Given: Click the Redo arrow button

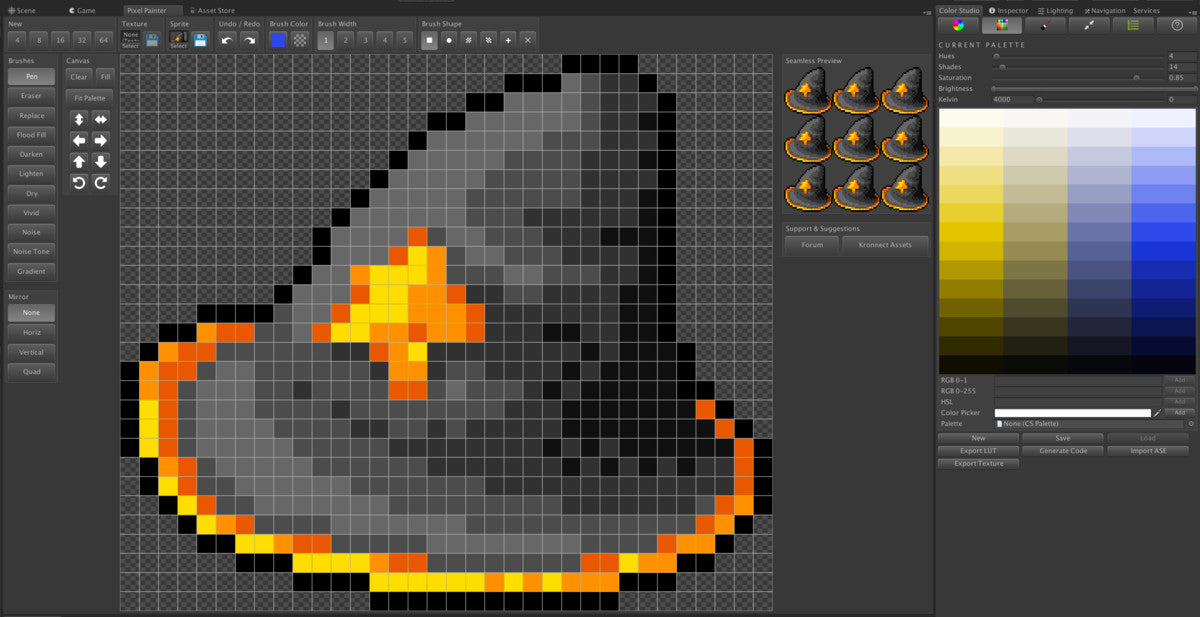Looking at the screenshot, I should click(x=249, y=40).
